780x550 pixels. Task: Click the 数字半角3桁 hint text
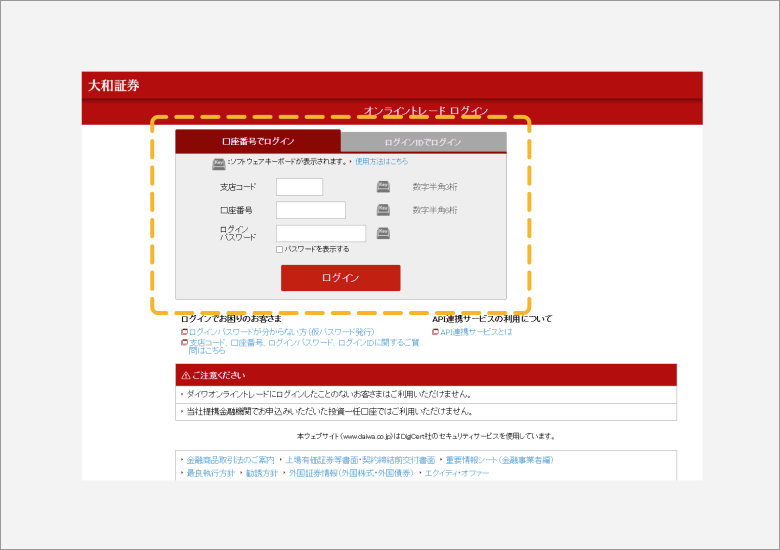tap(435, 187)
